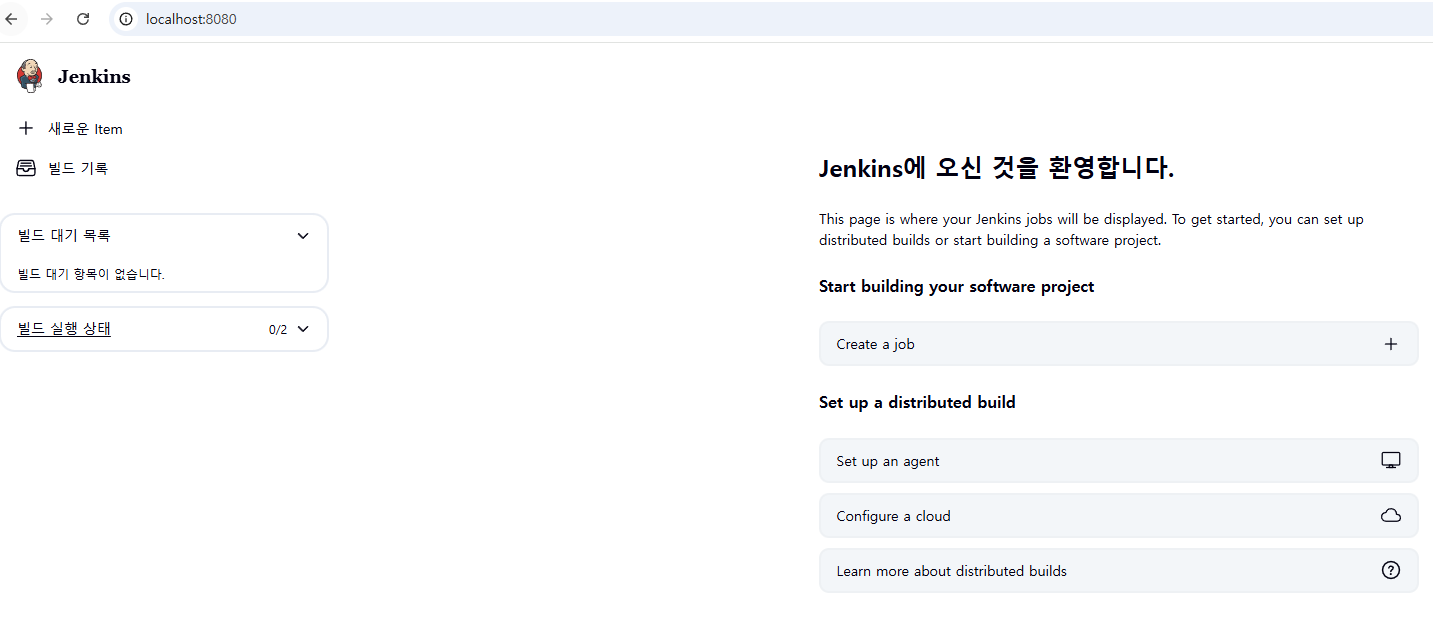Click the build history tray icon
Viewport: 1433px width, 630px height.
coord(26,168)
